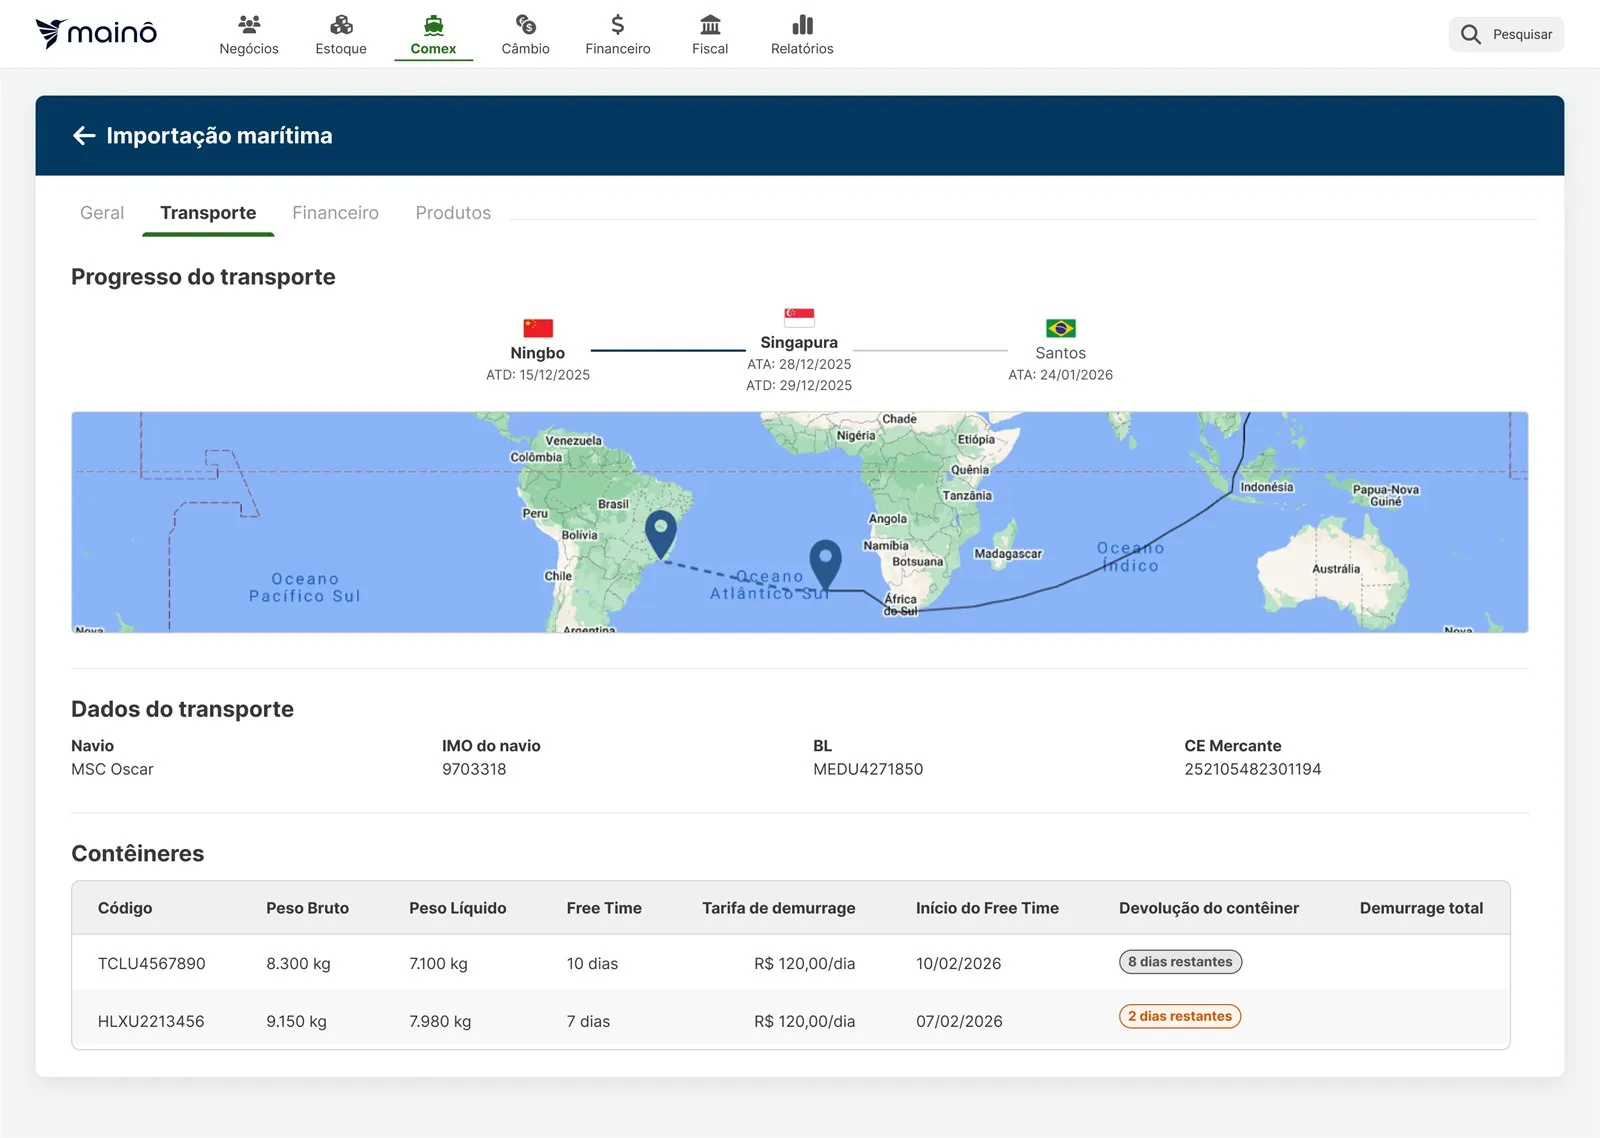Open Câmbio coins icon
Image resolution: width=1600 pixels, height=1138 pixels.
click(x=525, y=24)
